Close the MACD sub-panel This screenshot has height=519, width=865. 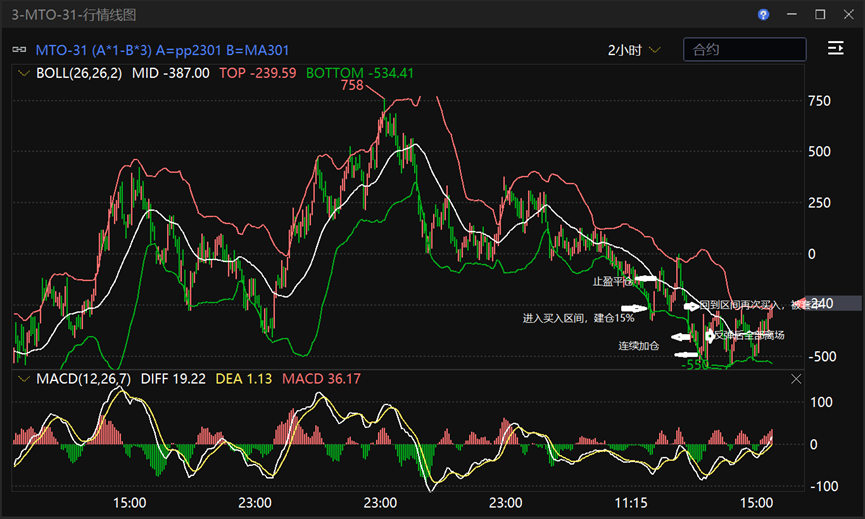pyautogui.click(x=796, y=379)
